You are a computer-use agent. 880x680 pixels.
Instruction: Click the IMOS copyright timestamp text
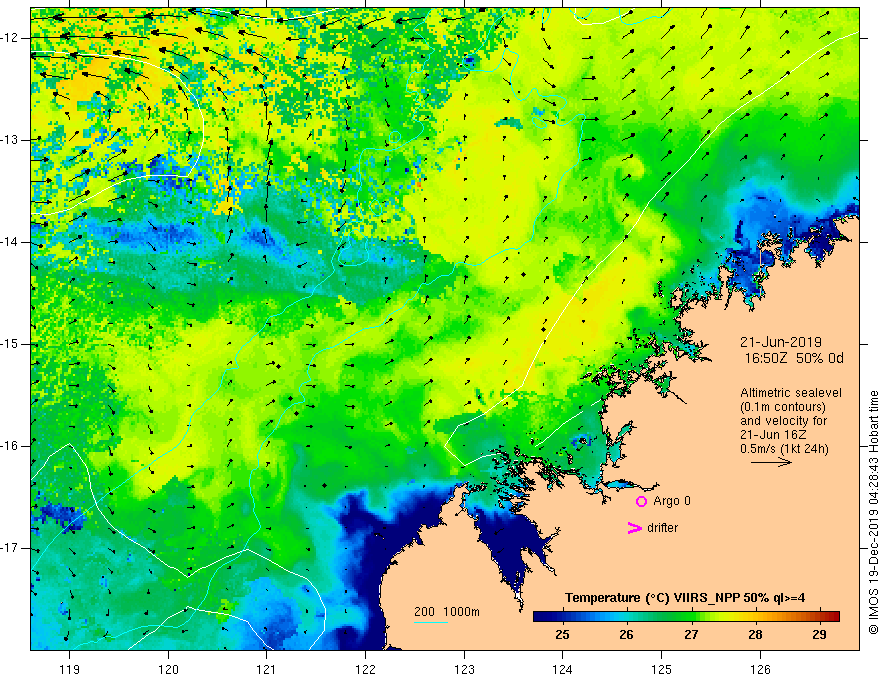coord(873,512)
